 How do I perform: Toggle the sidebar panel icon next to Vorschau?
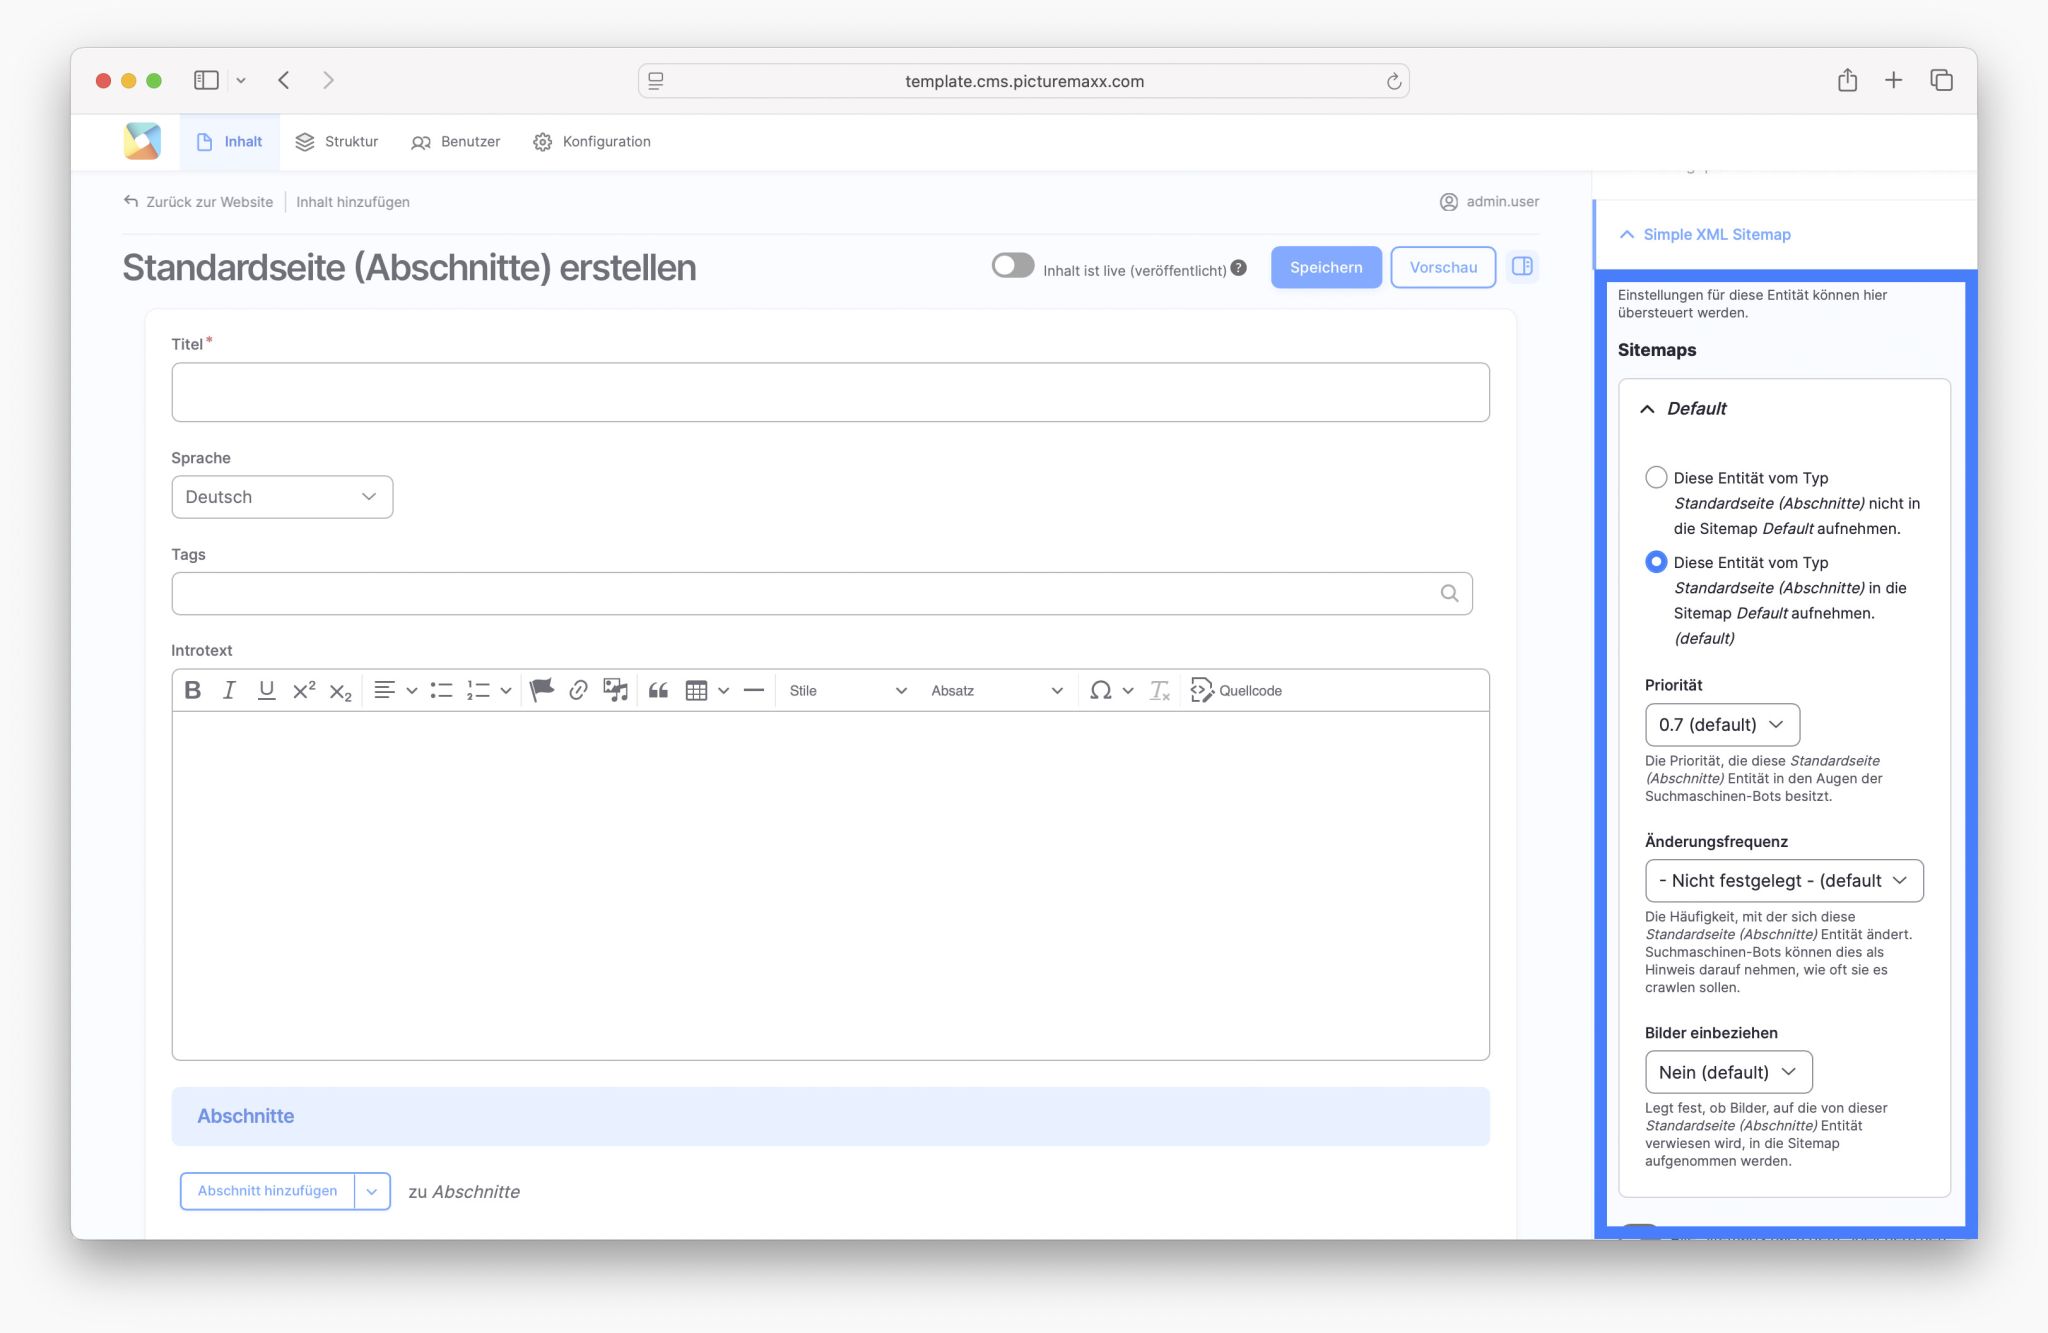pos(1522,267)
